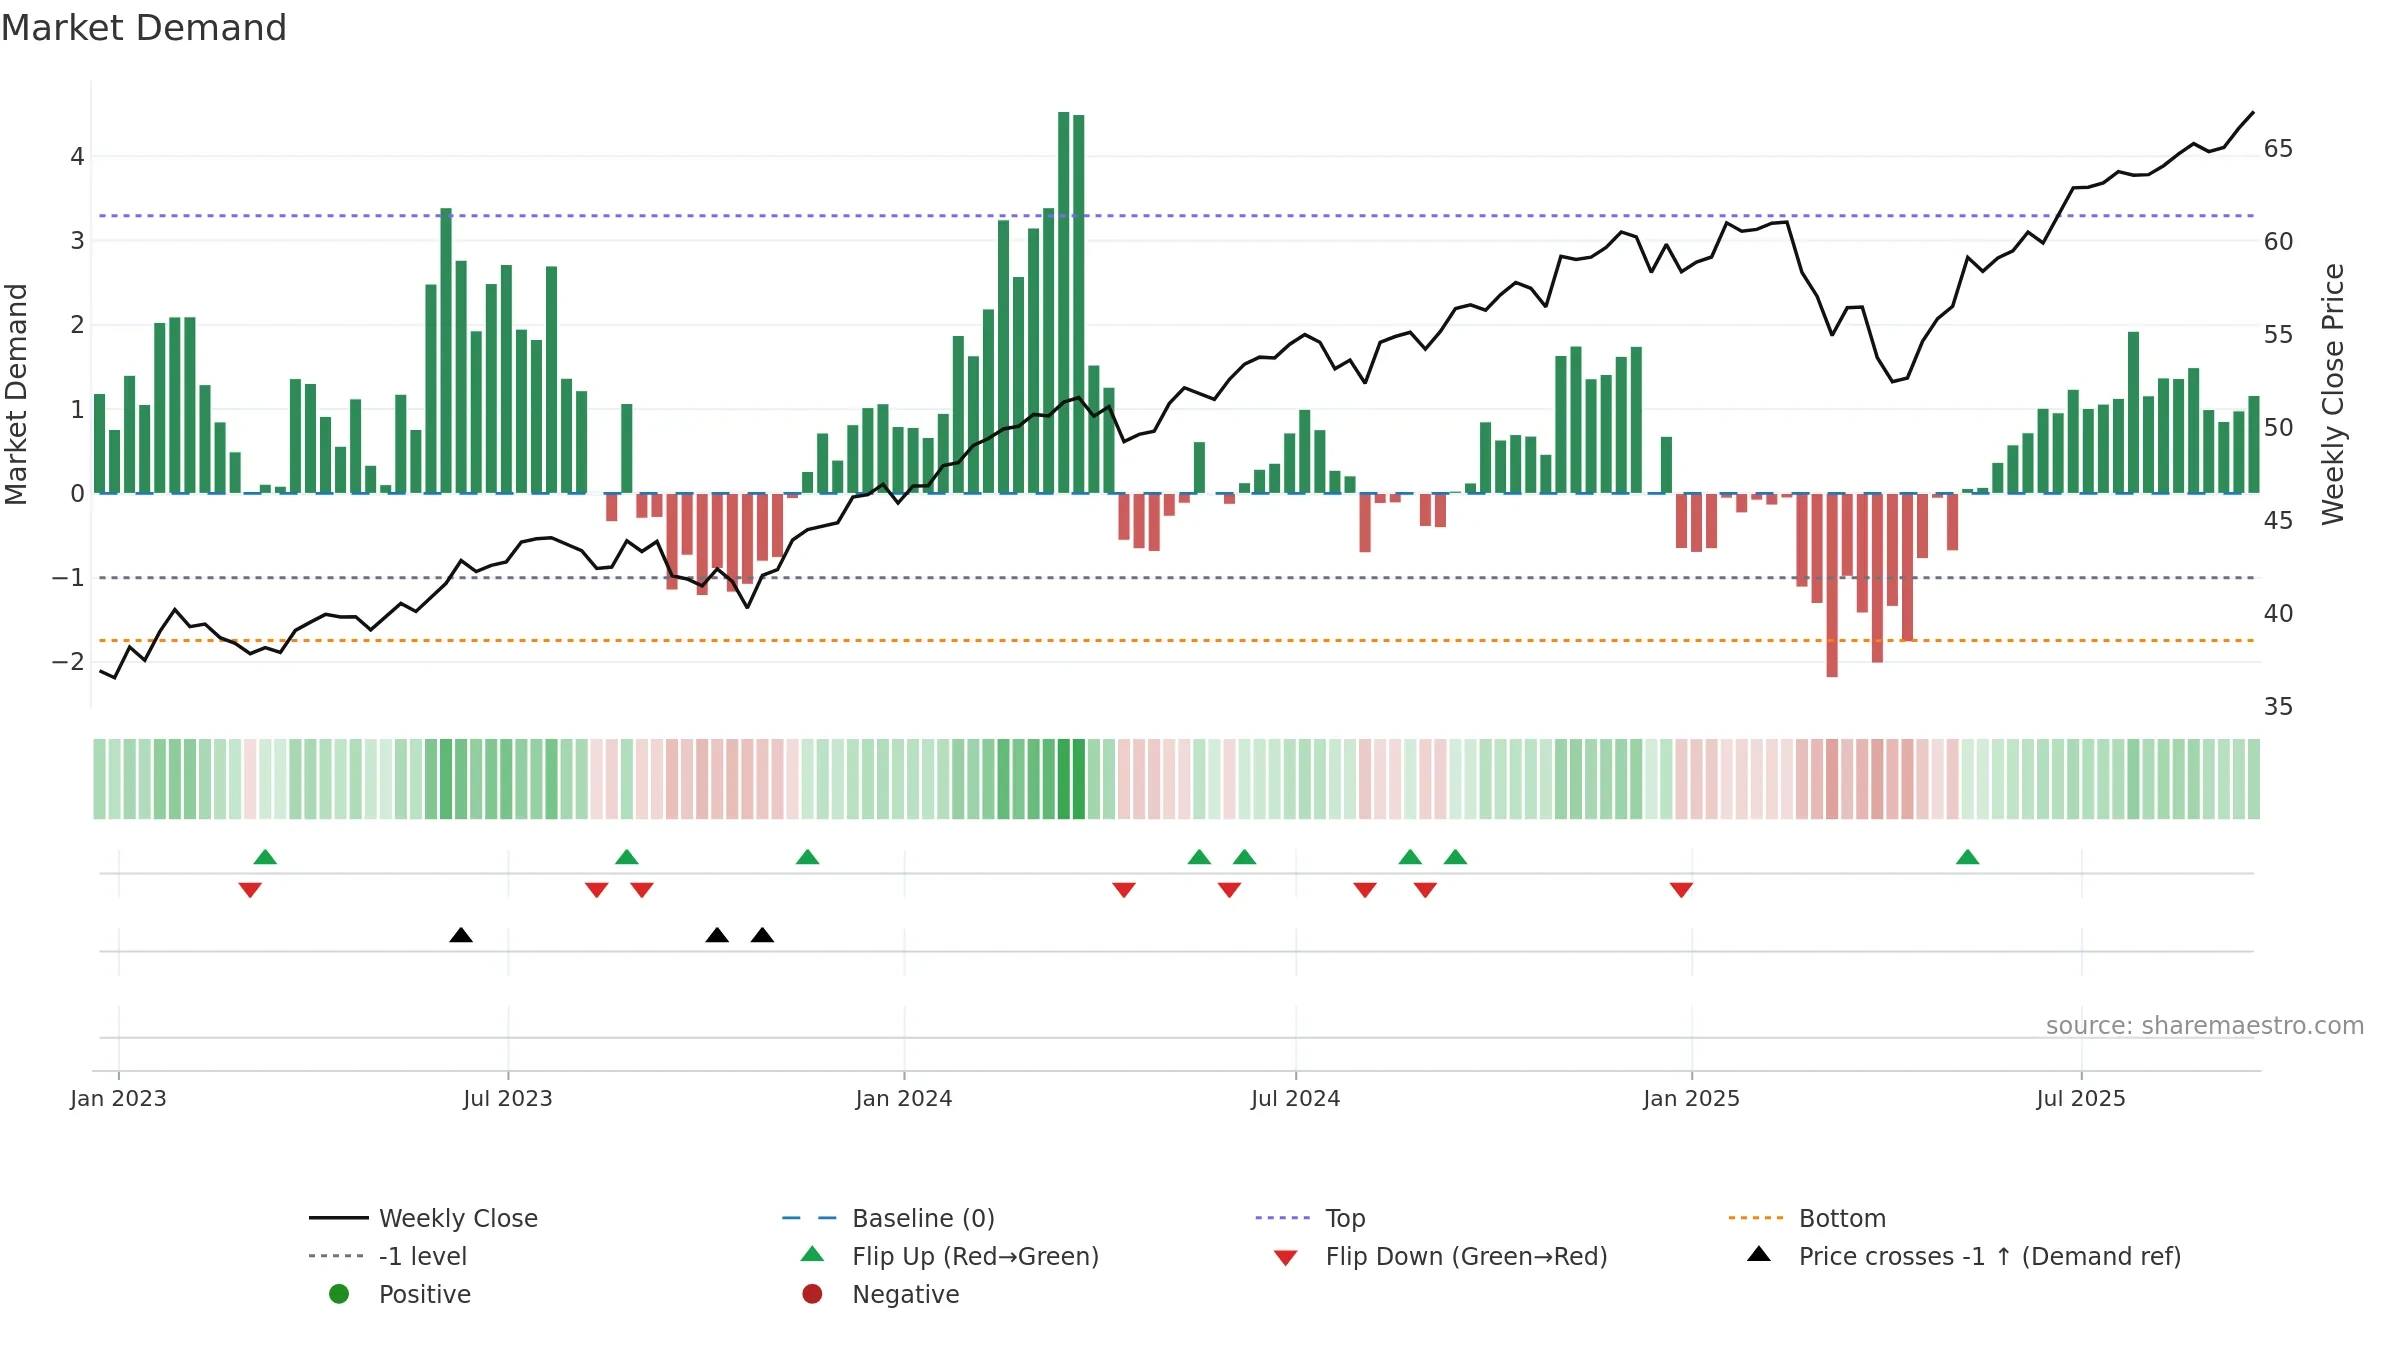Click the Jan 2025 axis label
This screenshot has height=1350, width=2400.
tap(1692, 1098)
